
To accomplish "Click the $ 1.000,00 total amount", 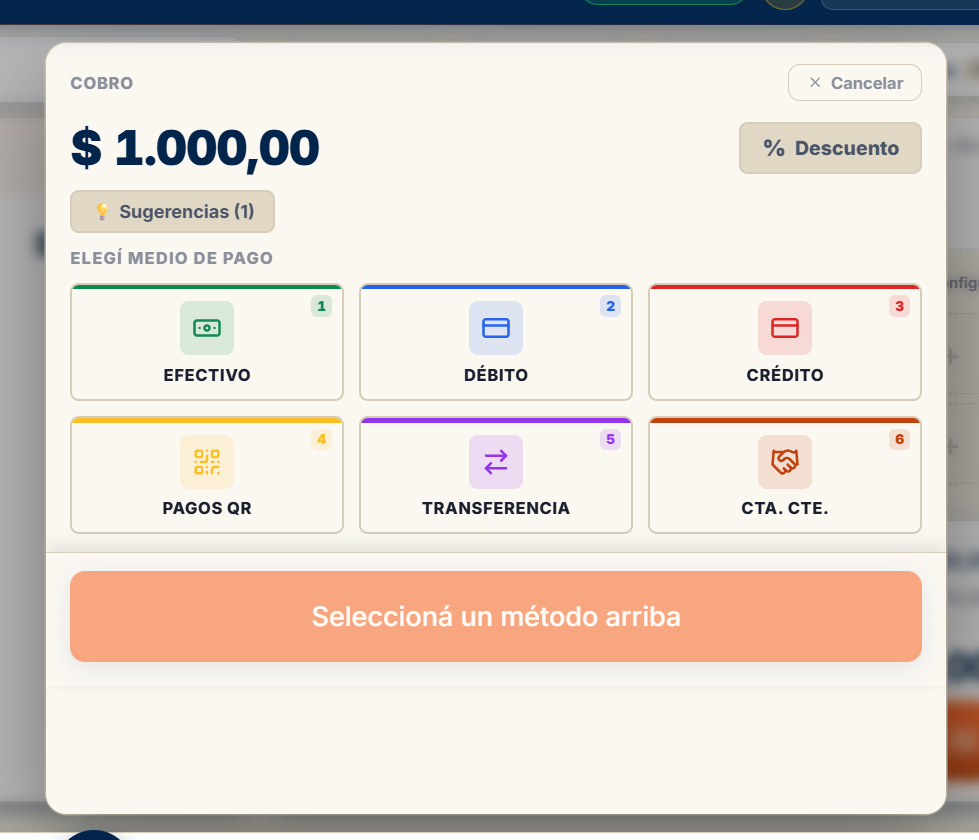I will tap(195, 148).
